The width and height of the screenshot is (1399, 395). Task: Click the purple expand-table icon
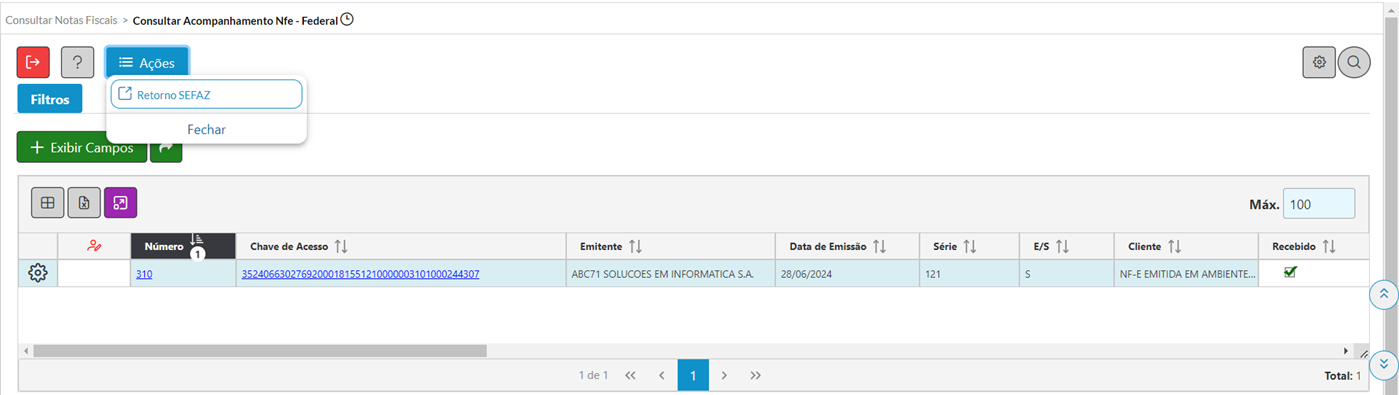[x=120, y=203]
